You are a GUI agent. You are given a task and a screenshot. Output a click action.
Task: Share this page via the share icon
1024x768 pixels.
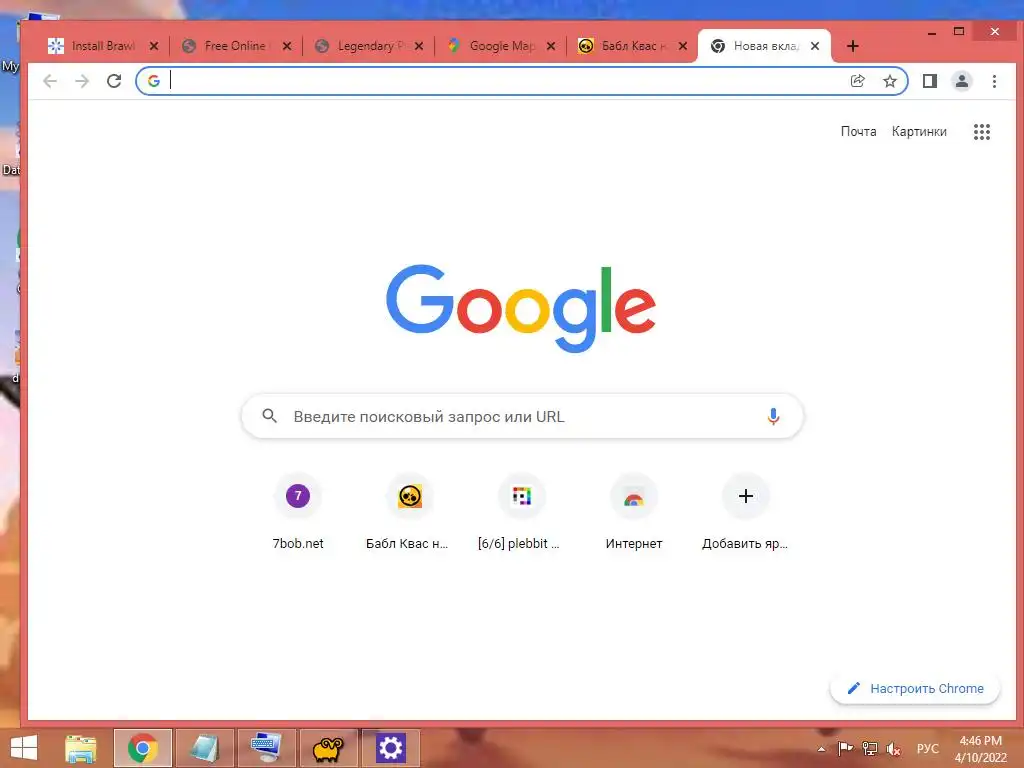[x=857, y=81]
